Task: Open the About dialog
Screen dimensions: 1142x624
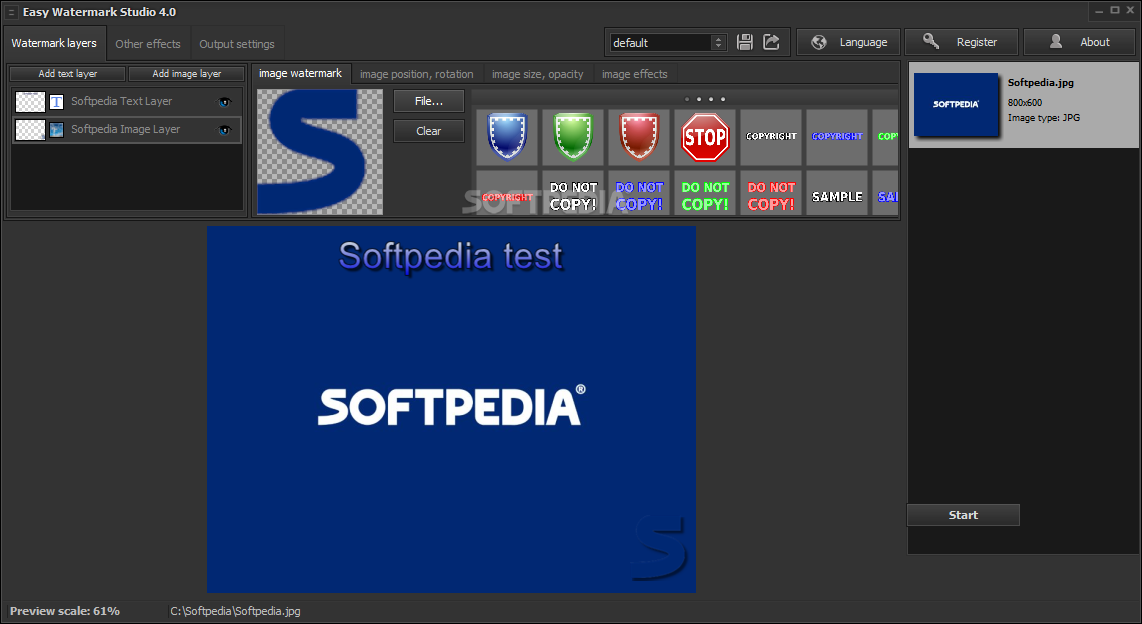Action: (1081, 42)
